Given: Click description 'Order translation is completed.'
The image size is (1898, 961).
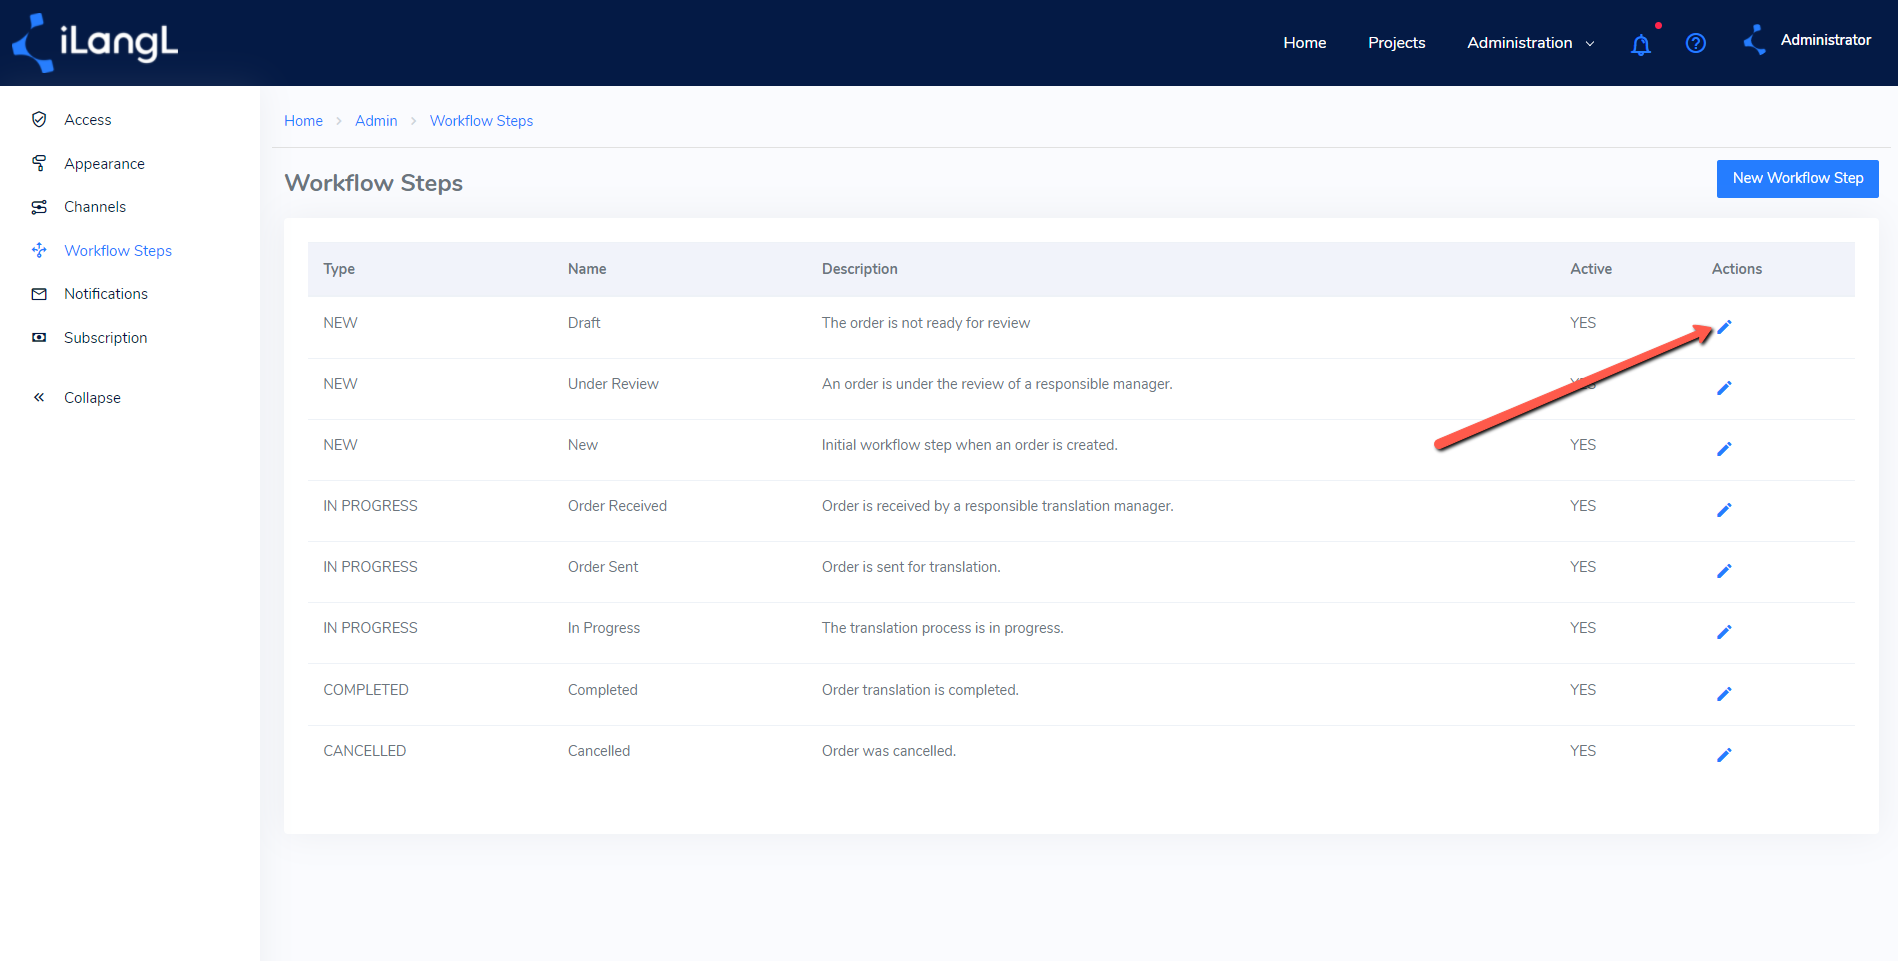Looking at the screenshot, I should click(920, 690).
